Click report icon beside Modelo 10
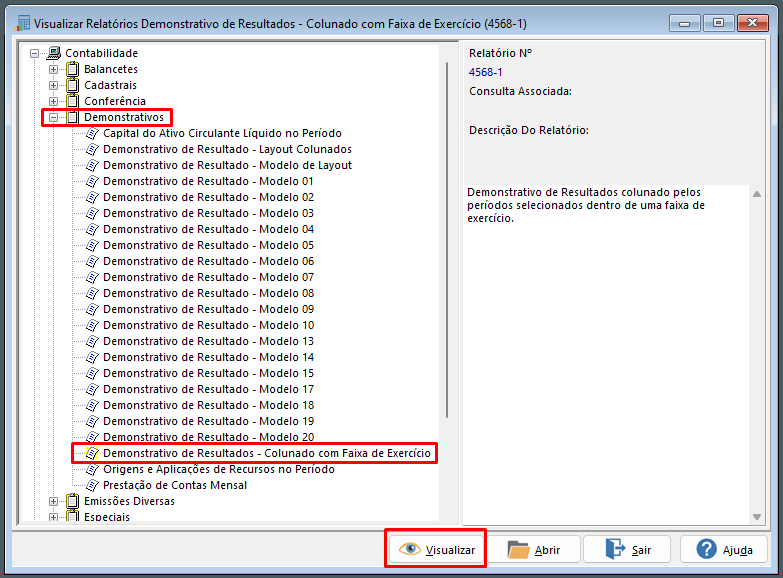 click(x=92, y=325)
